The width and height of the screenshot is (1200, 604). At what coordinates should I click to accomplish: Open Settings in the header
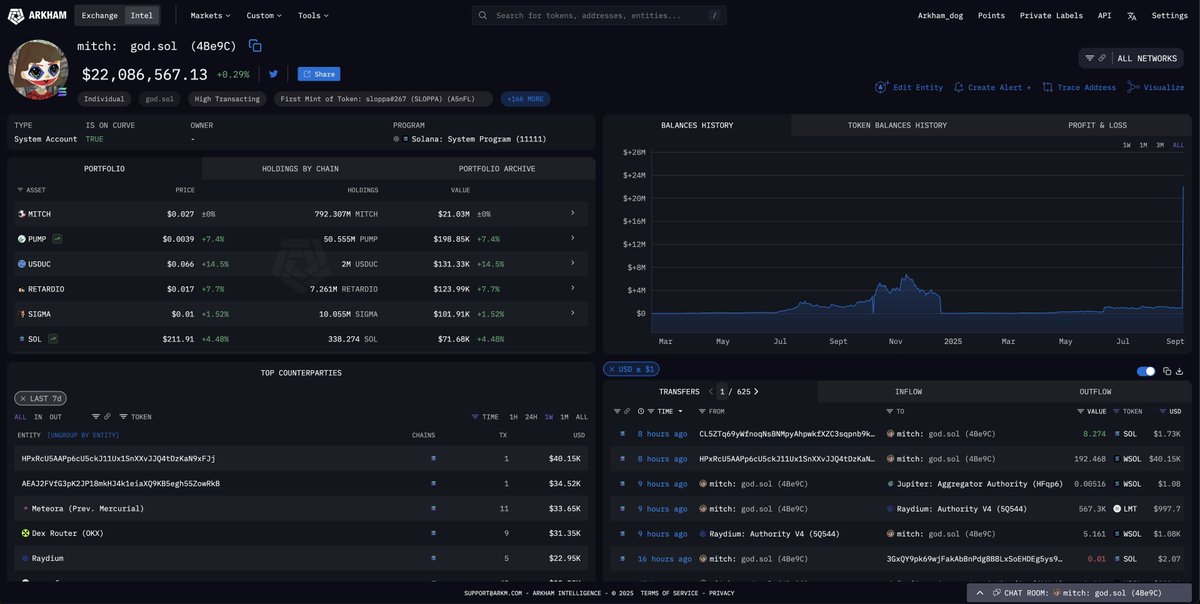pyautogui.click(x=1170, y=16)
